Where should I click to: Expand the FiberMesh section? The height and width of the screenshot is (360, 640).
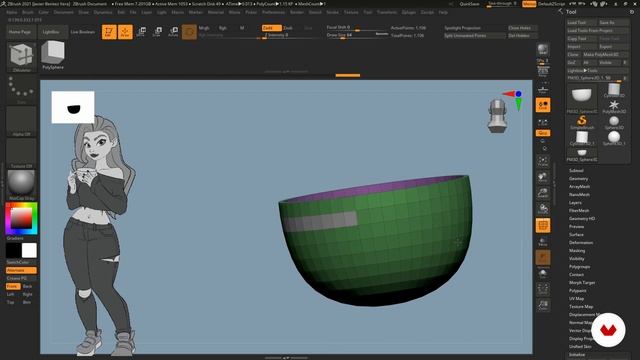pyautogui.click(x=579, y=211)
